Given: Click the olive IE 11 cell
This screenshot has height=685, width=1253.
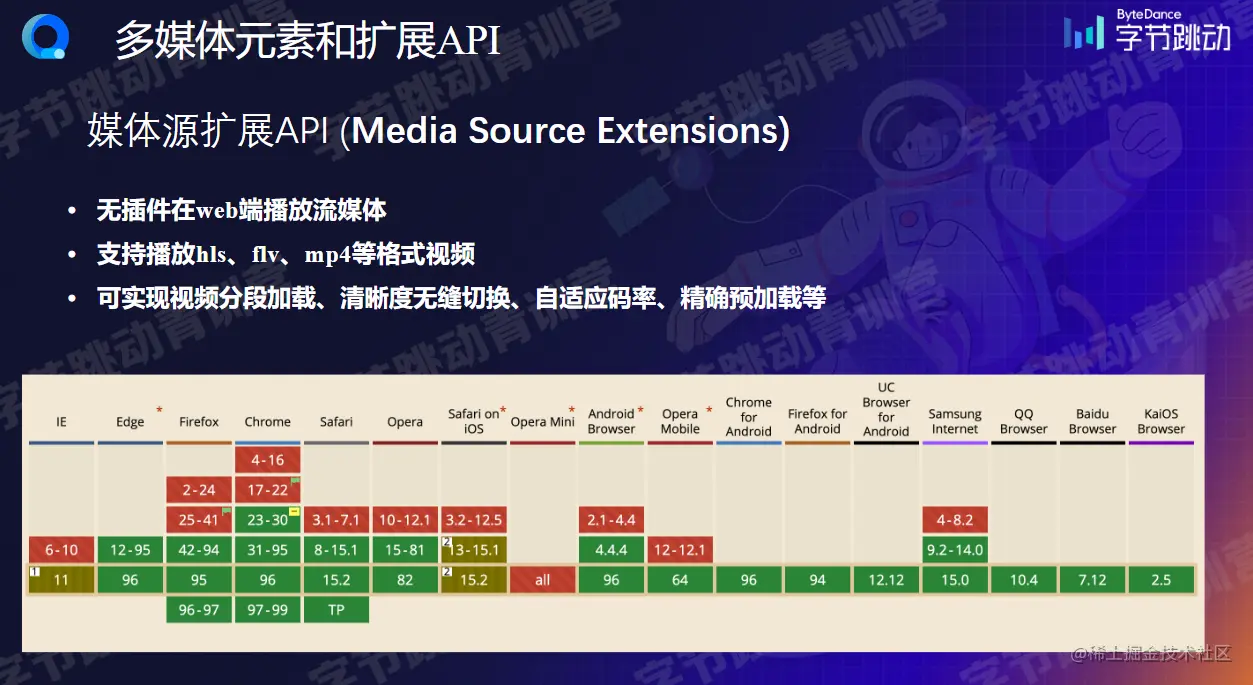Looking at the screenshot, I should 61,580.
